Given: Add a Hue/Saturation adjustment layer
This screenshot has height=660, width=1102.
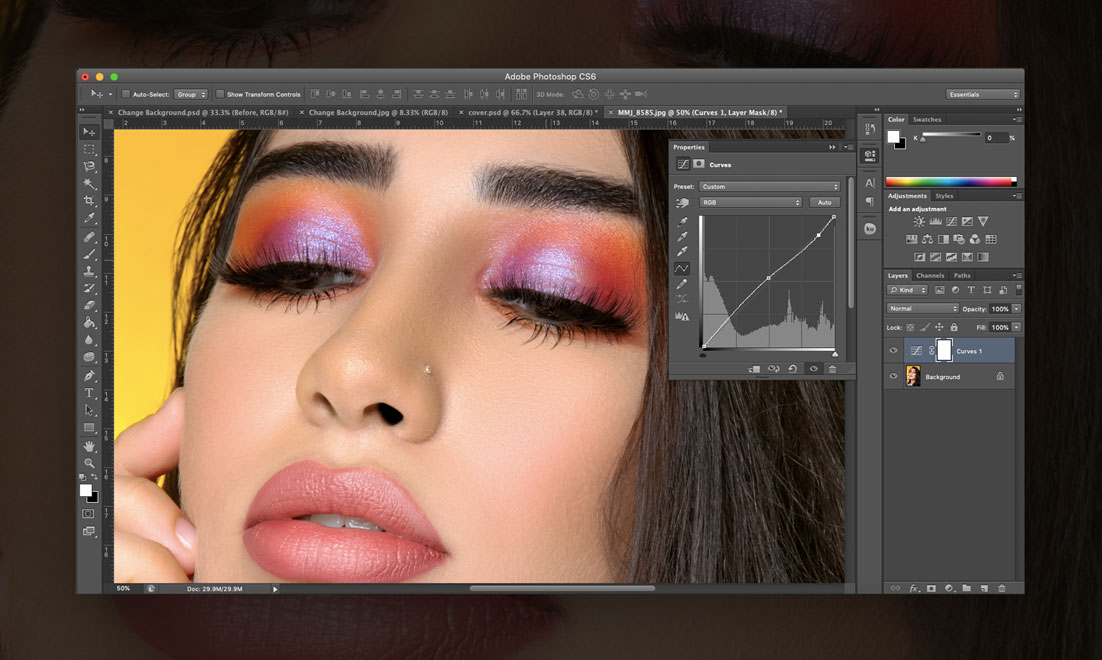Looking at the screenshot, I should (912, 239).
